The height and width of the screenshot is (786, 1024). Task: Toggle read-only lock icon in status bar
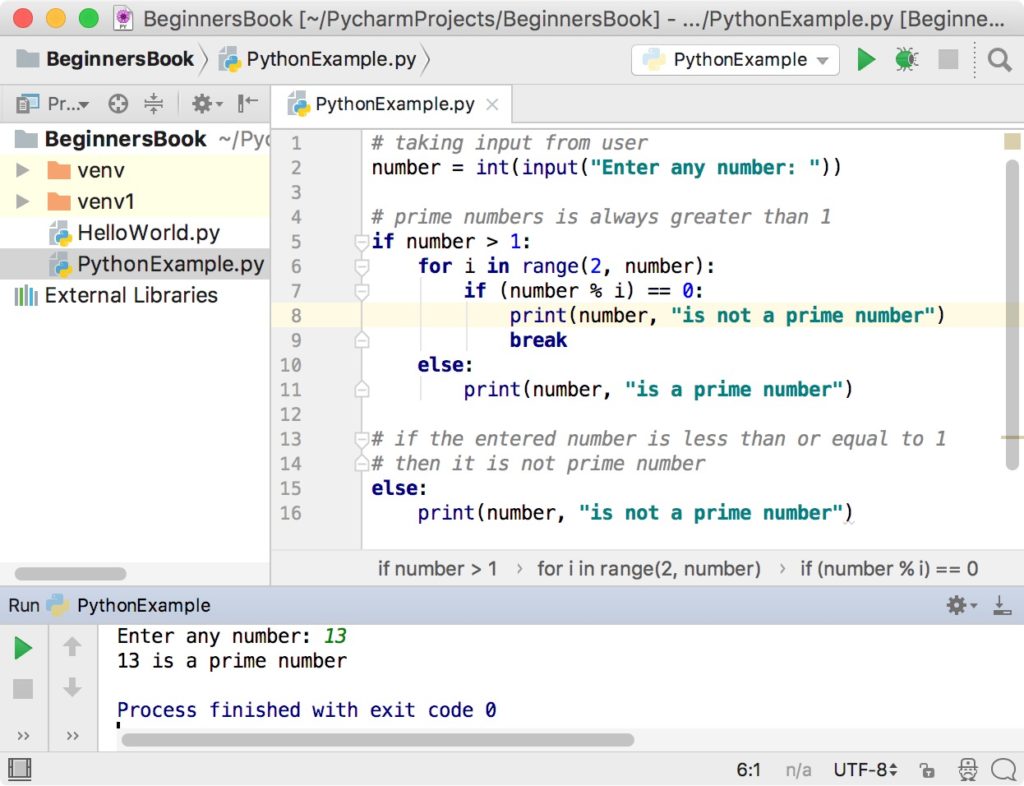[926, 770]
